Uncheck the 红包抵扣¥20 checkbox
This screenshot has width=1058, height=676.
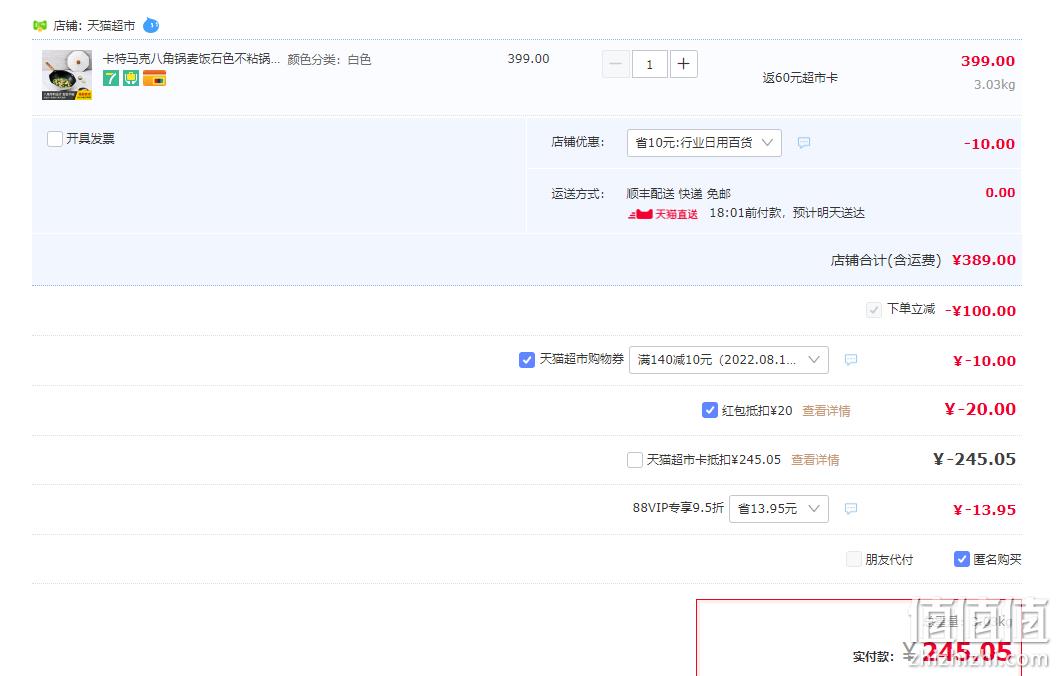pyautogui.click(x=710, y=410)
